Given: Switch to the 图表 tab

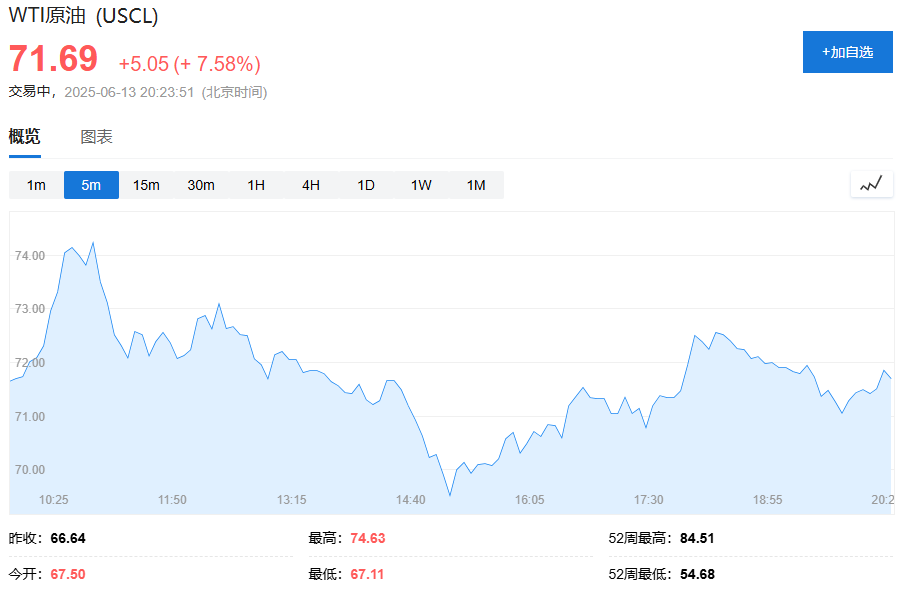Looking at the screenshot, I should (97, 136).
